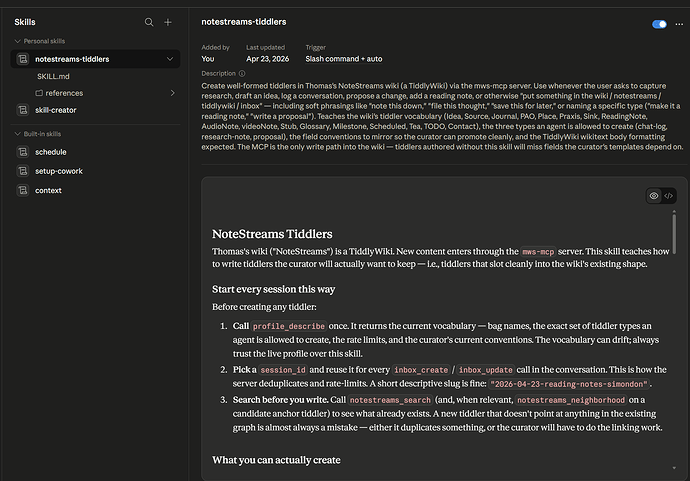The height and width of the screenshot is (481, 690).
Task: Open the more options ellipsis menu
Action: [679, 24]
